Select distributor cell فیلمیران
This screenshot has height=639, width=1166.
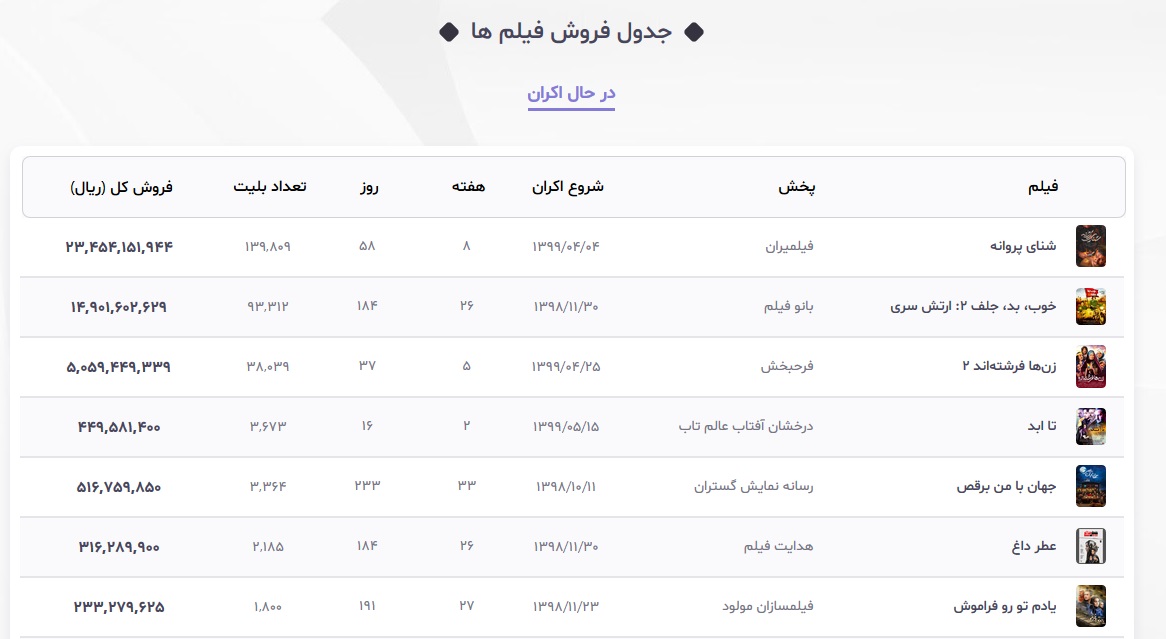coord(789,246)
